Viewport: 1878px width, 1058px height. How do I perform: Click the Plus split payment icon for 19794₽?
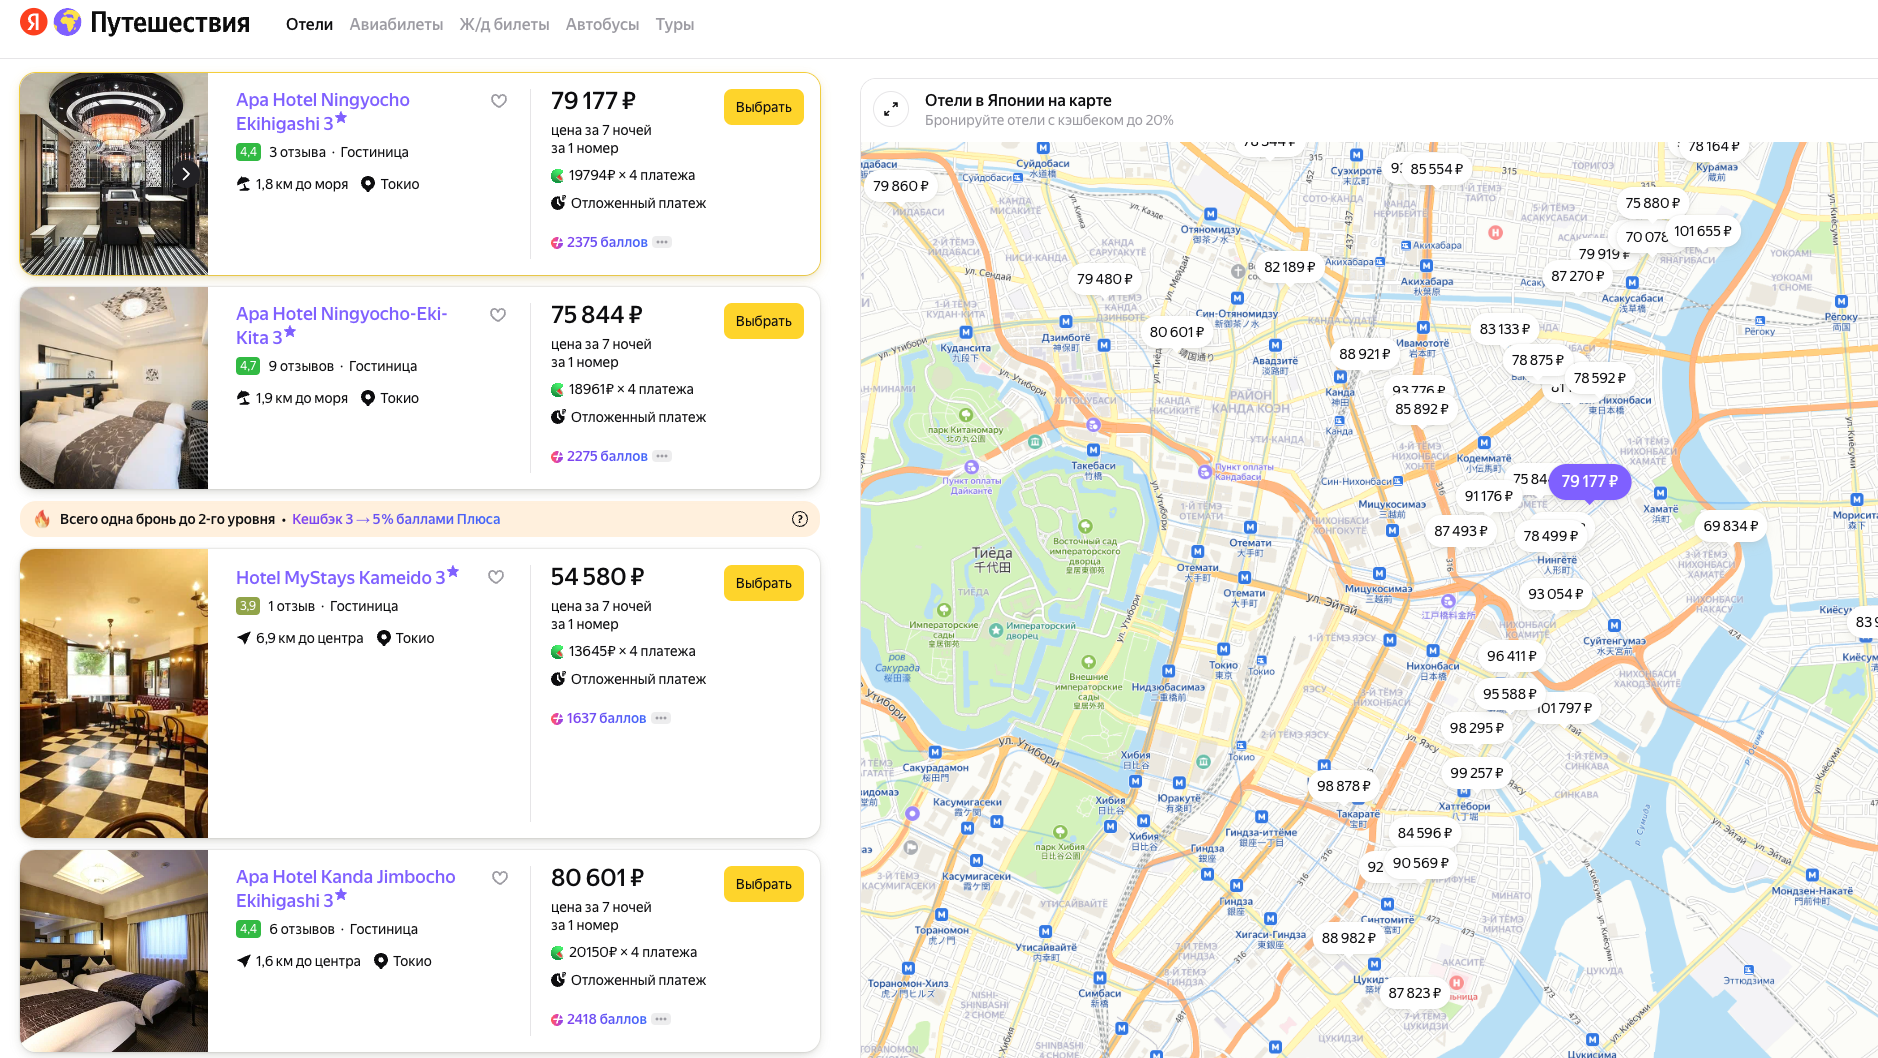pos(557,176)
